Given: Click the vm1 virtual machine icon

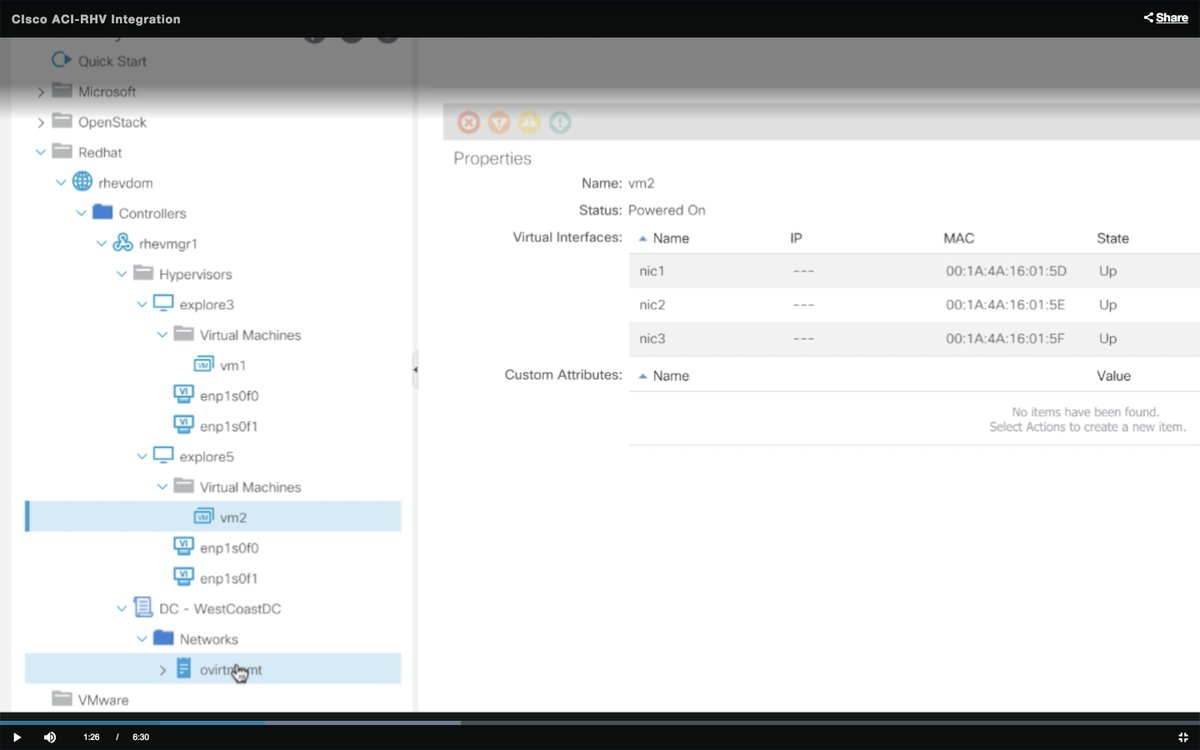Looking at the screenshot, I should click(204, 365).
